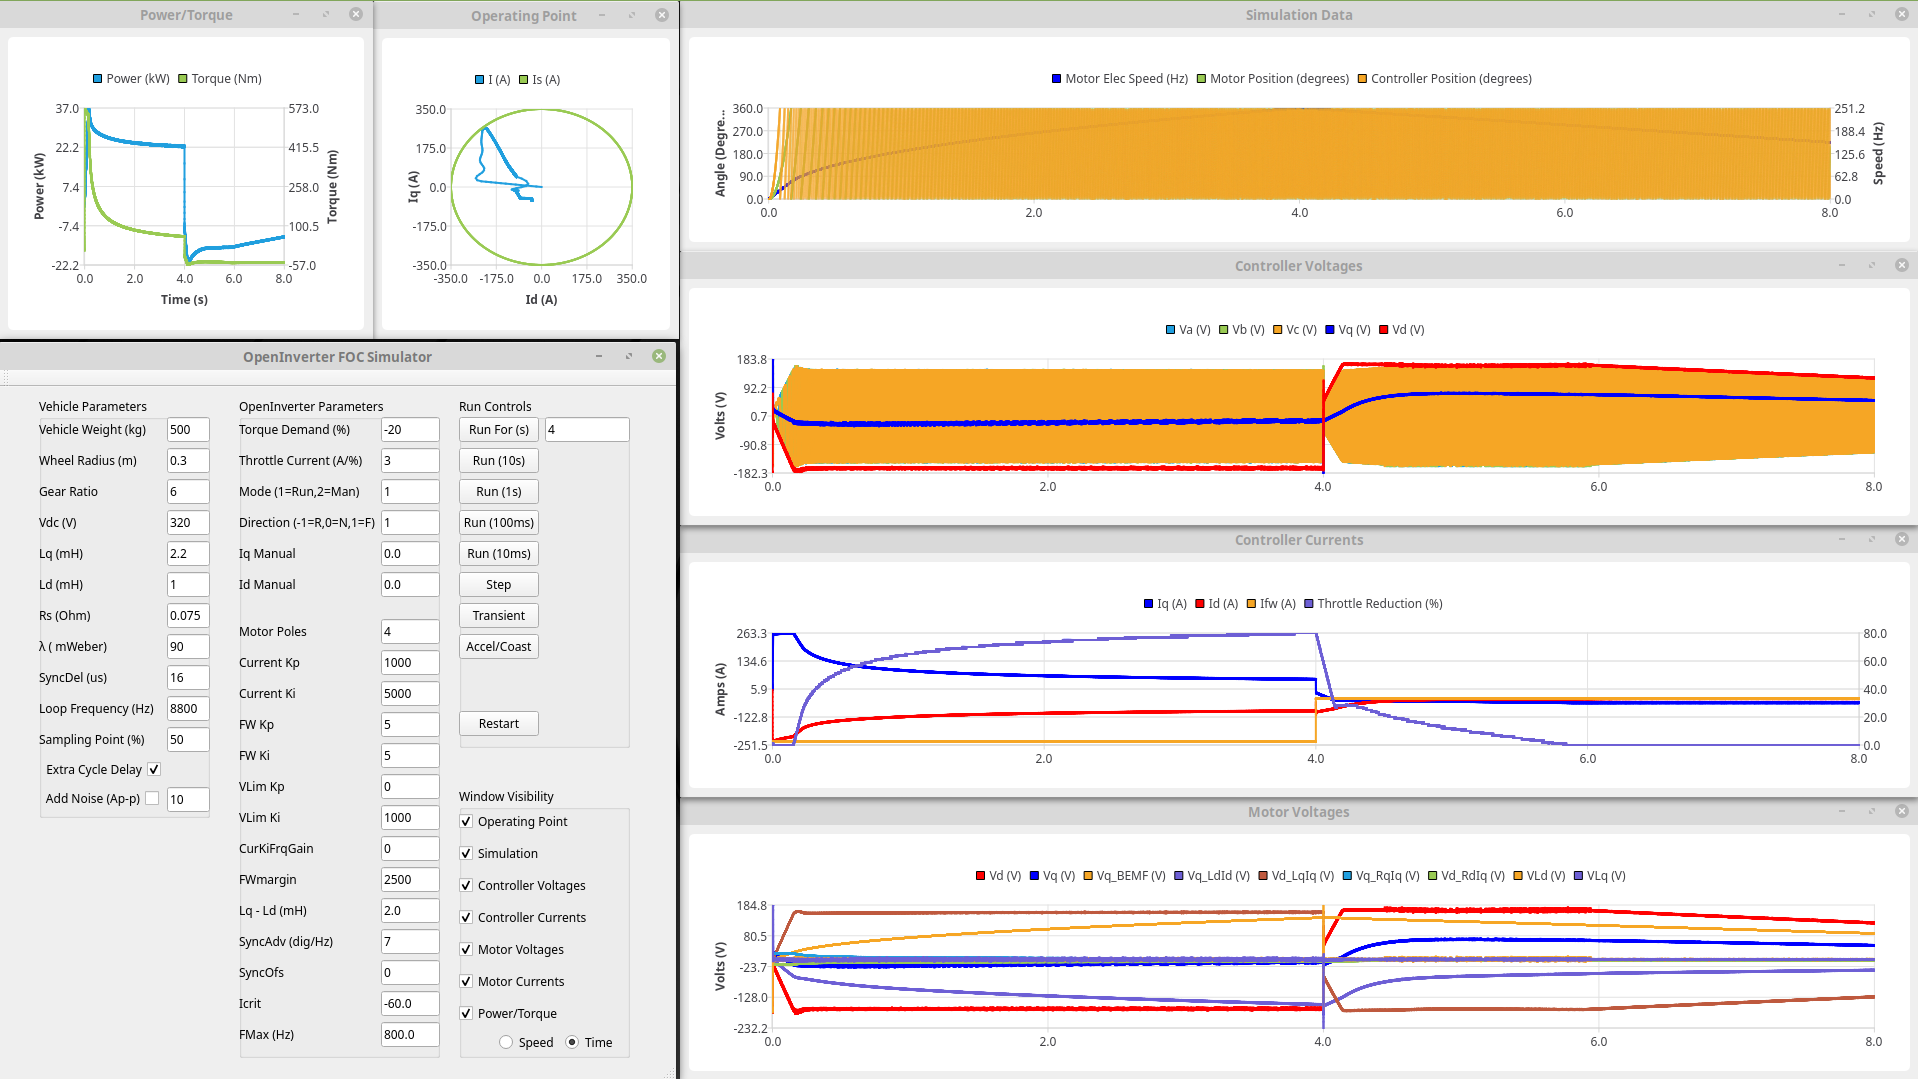Click the Torque Demand (%) input field
Image resolution: width=1918 pixels, height=1079 pixels.
click(409, 429)
